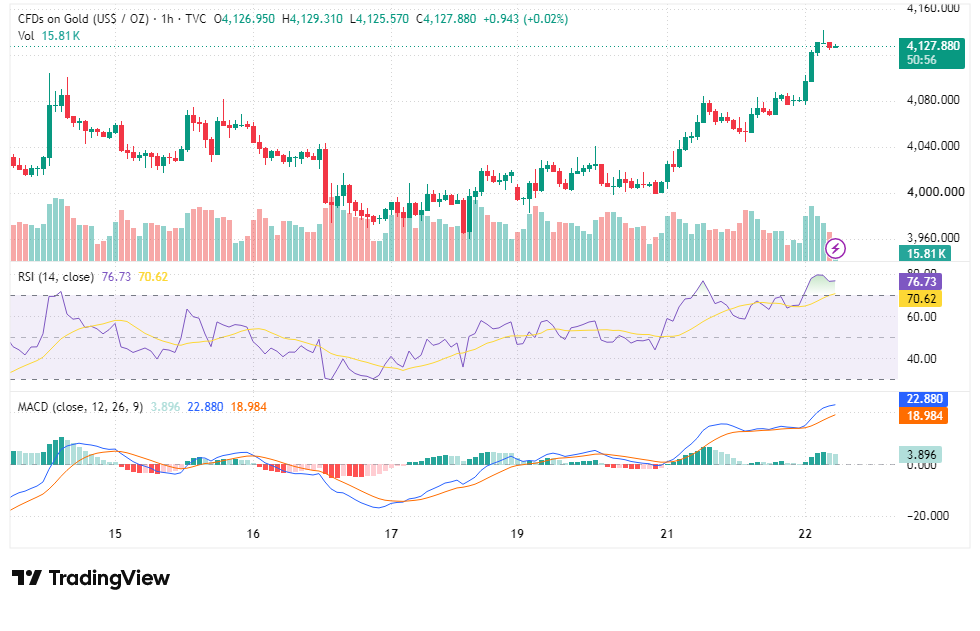
Task: Select the purple 76.73 RSI value label
Action: 920,282
